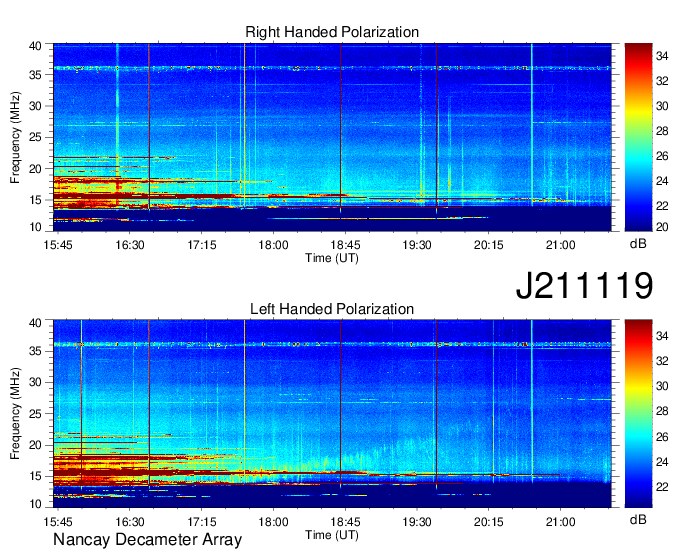
Task: Click the 10 MHz tick on right-handed plot
Action: tap(35, 227)
